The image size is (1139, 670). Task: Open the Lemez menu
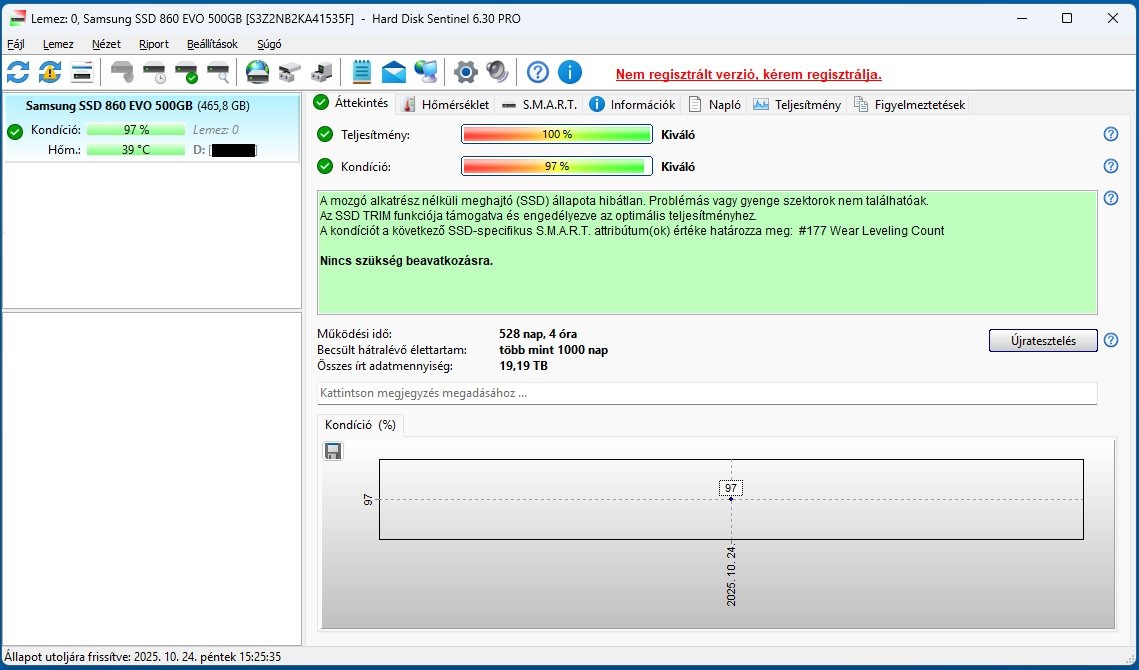click(58, 44)
